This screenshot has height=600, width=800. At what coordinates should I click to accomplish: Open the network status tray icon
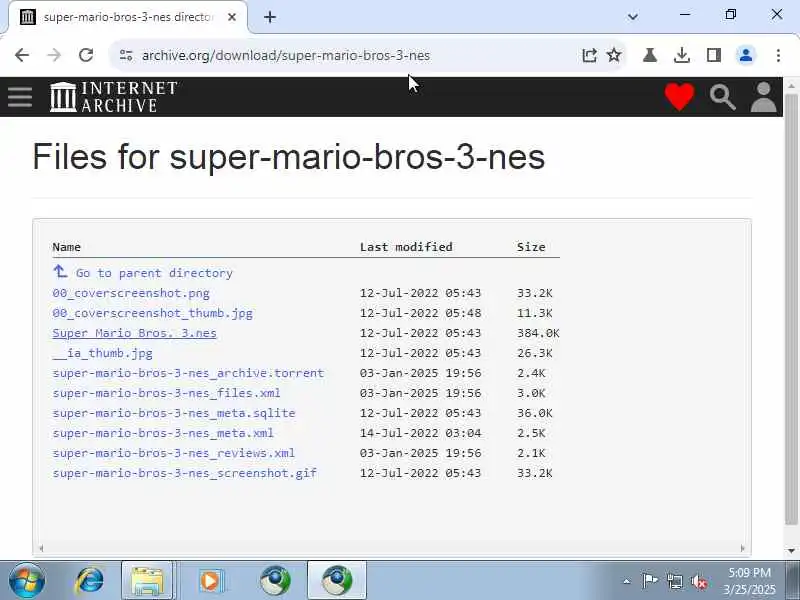(674, 581)
